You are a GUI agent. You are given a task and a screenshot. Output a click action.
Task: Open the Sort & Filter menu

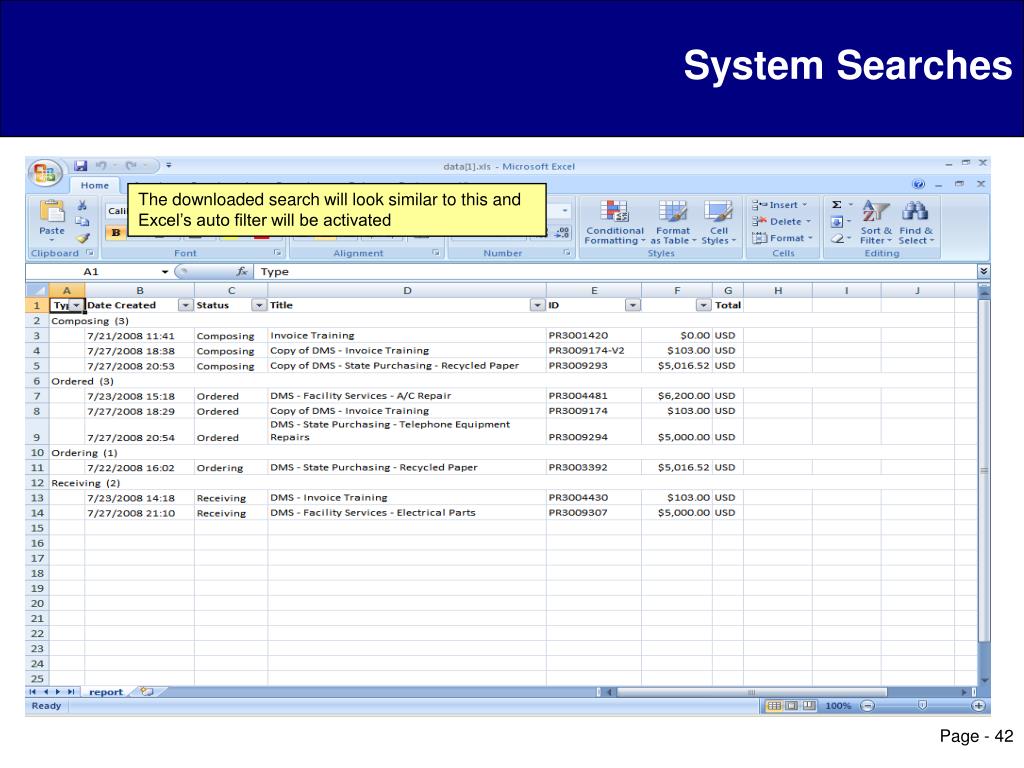pos(876,222)
